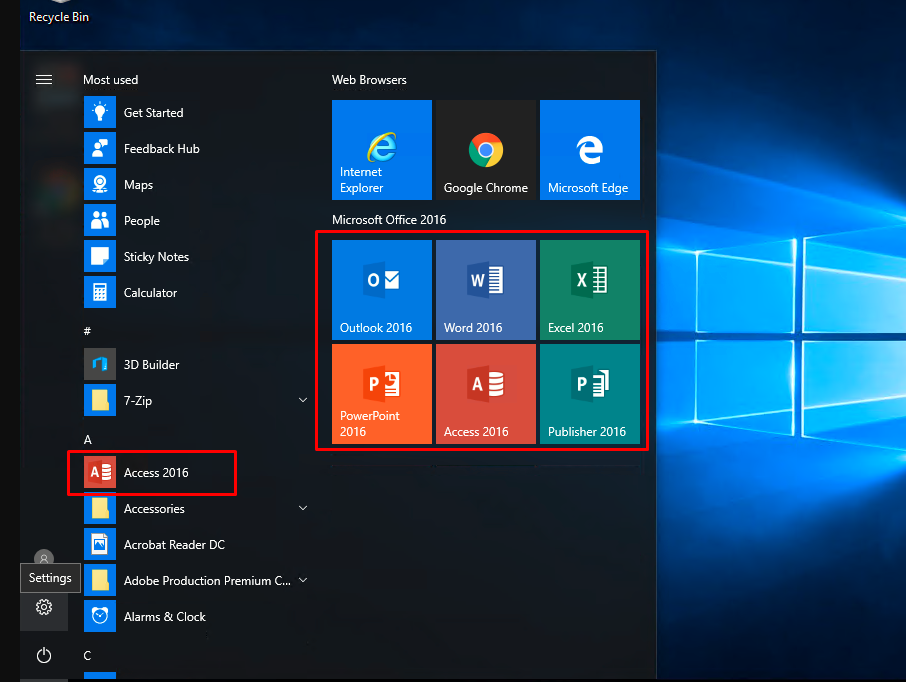Click the Web Browsers group header
906x682 pixels.
(x=369, y=80)
